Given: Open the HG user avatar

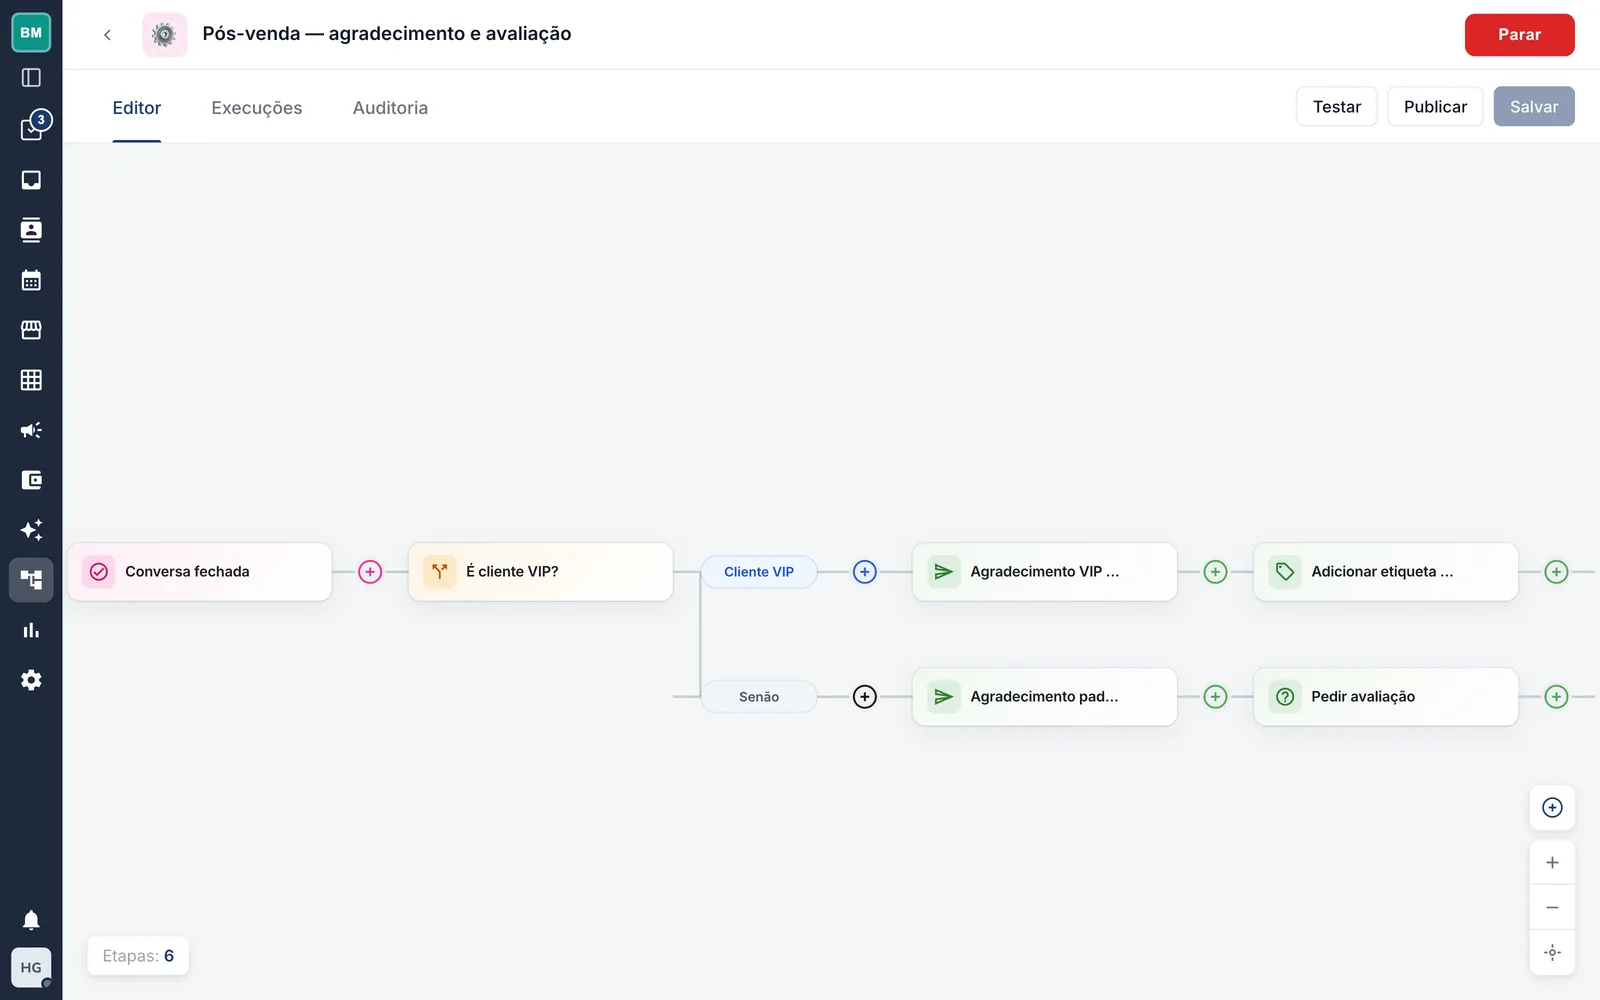Looking at the screenshot, I should [31, 967].
